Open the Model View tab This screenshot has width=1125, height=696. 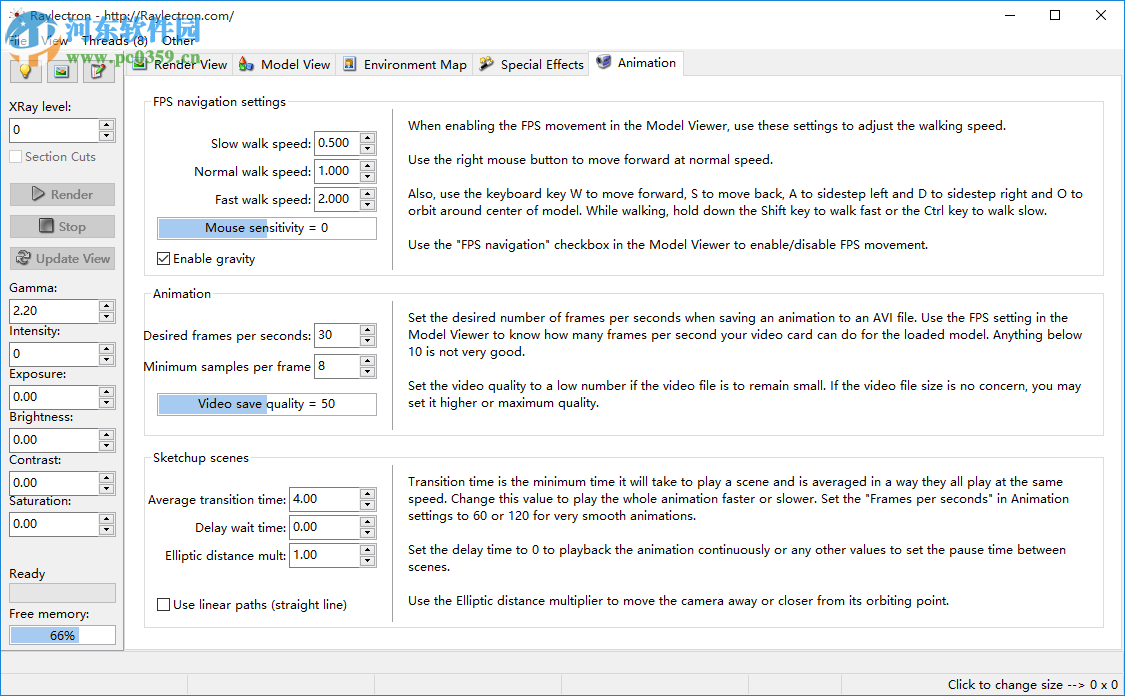[285, 65]
